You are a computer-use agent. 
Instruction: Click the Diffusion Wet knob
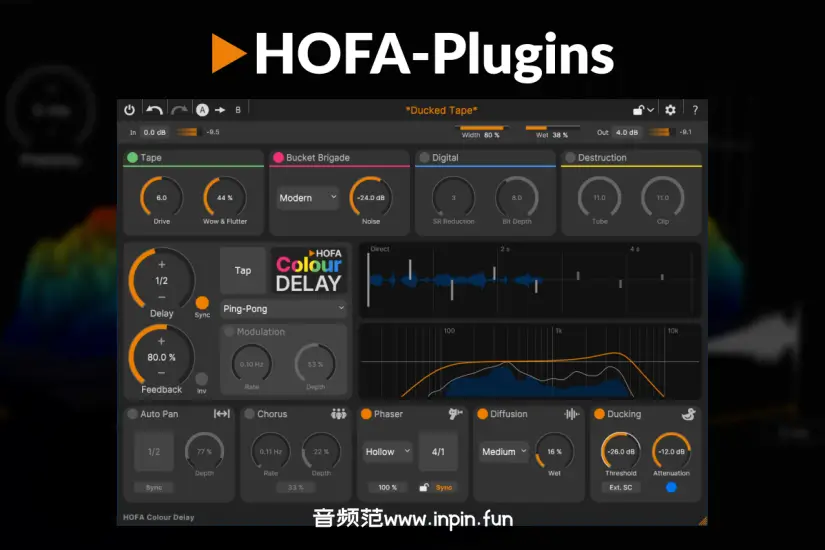click(555, 452)
